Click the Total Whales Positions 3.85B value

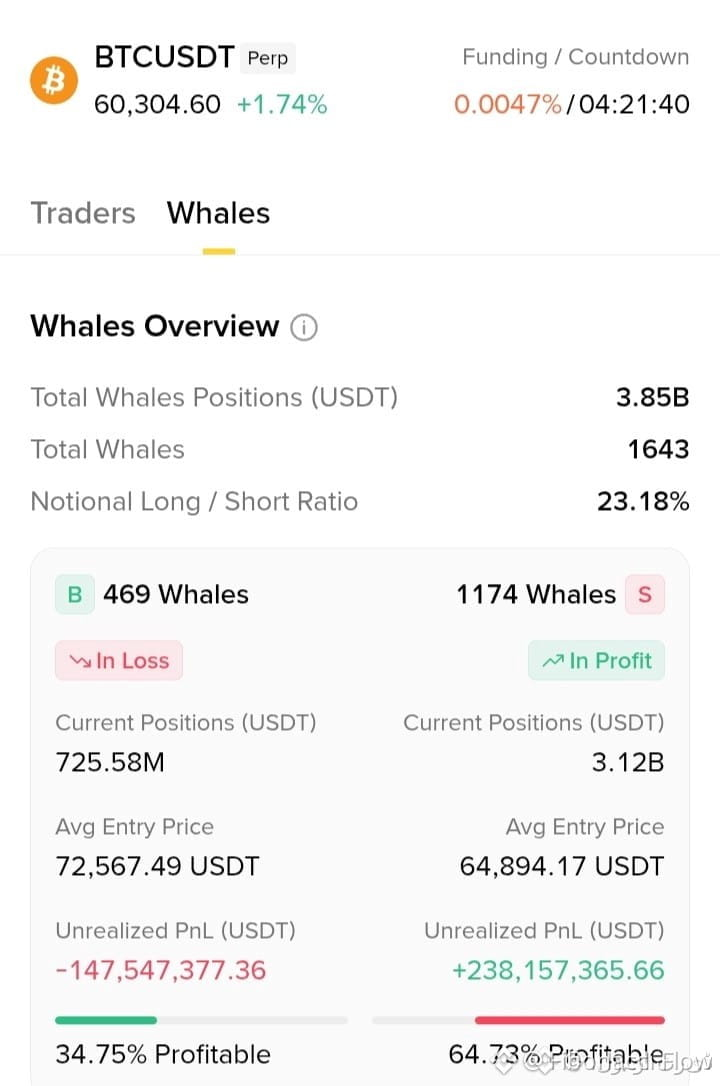(x=652, y=398)
